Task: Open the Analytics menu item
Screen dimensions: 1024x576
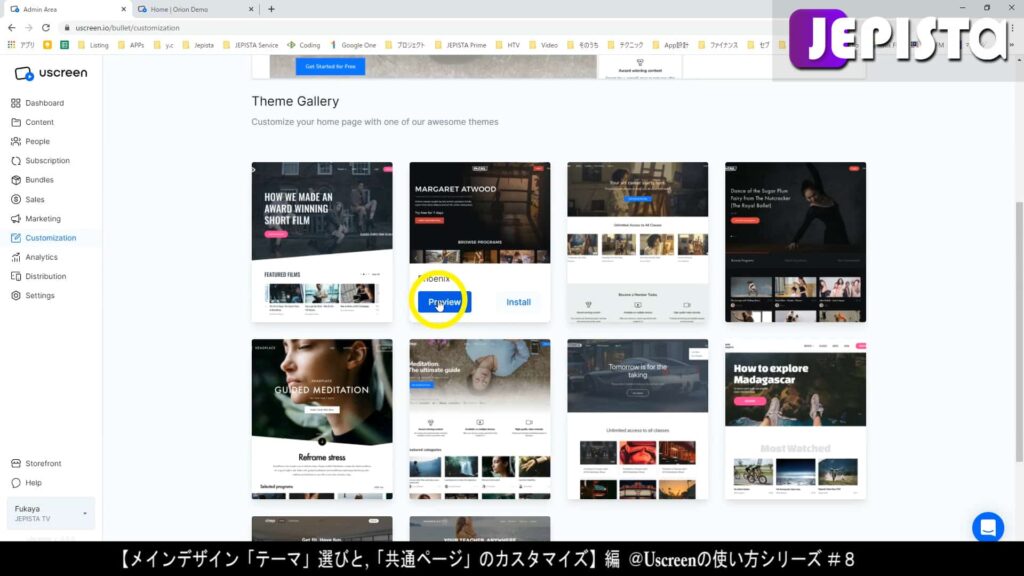Action: (41, 257)
